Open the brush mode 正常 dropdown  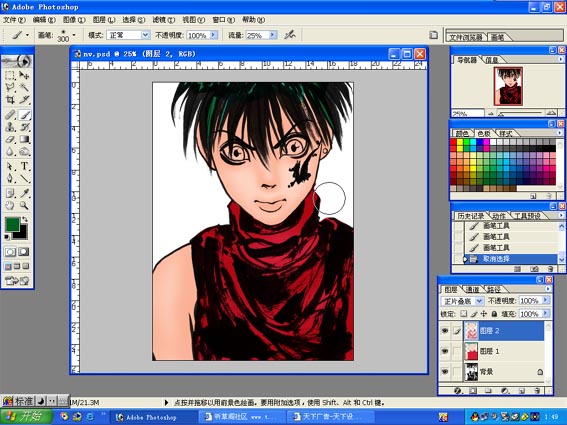point(145,35)
